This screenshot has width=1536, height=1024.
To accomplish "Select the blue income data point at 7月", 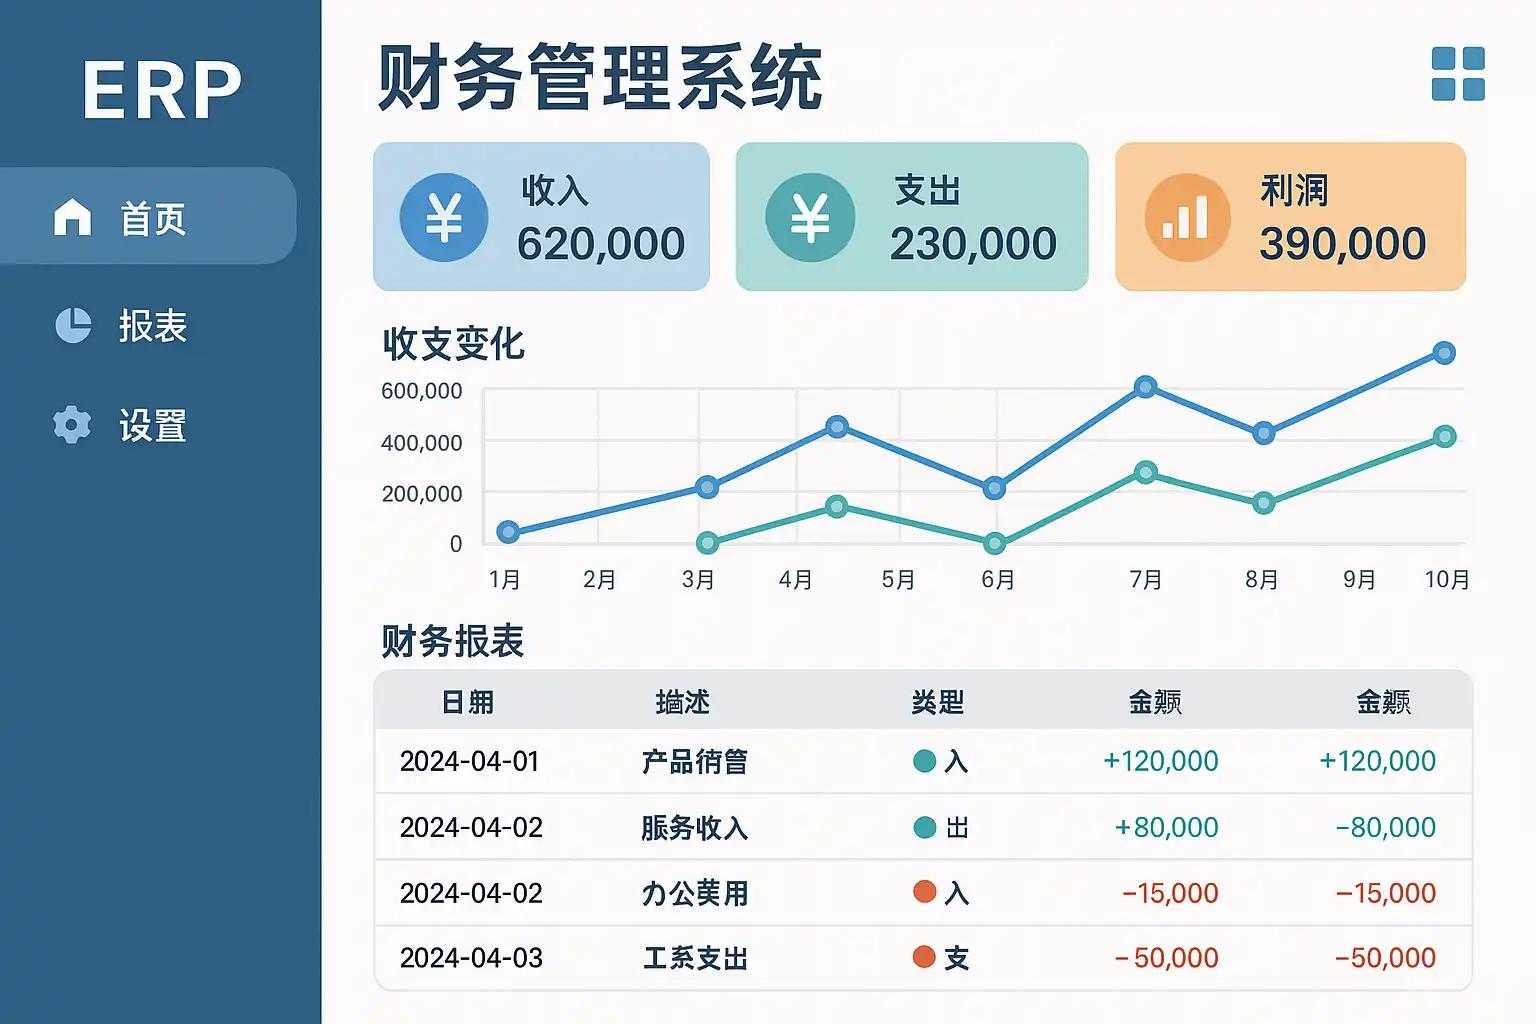I will [1146, 387].
